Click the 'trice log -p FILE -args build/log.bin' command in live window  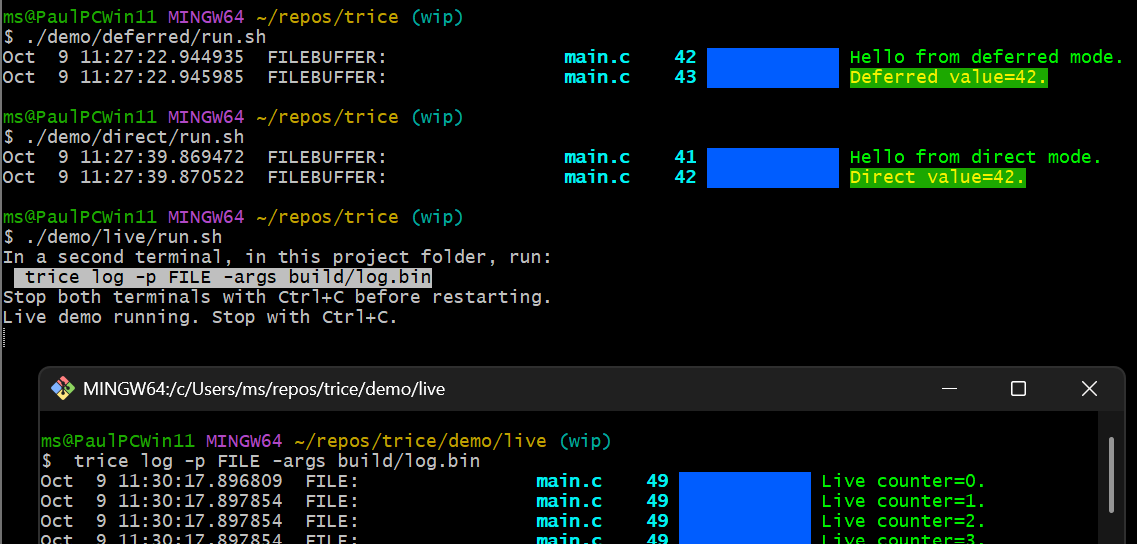click(277, 461)
